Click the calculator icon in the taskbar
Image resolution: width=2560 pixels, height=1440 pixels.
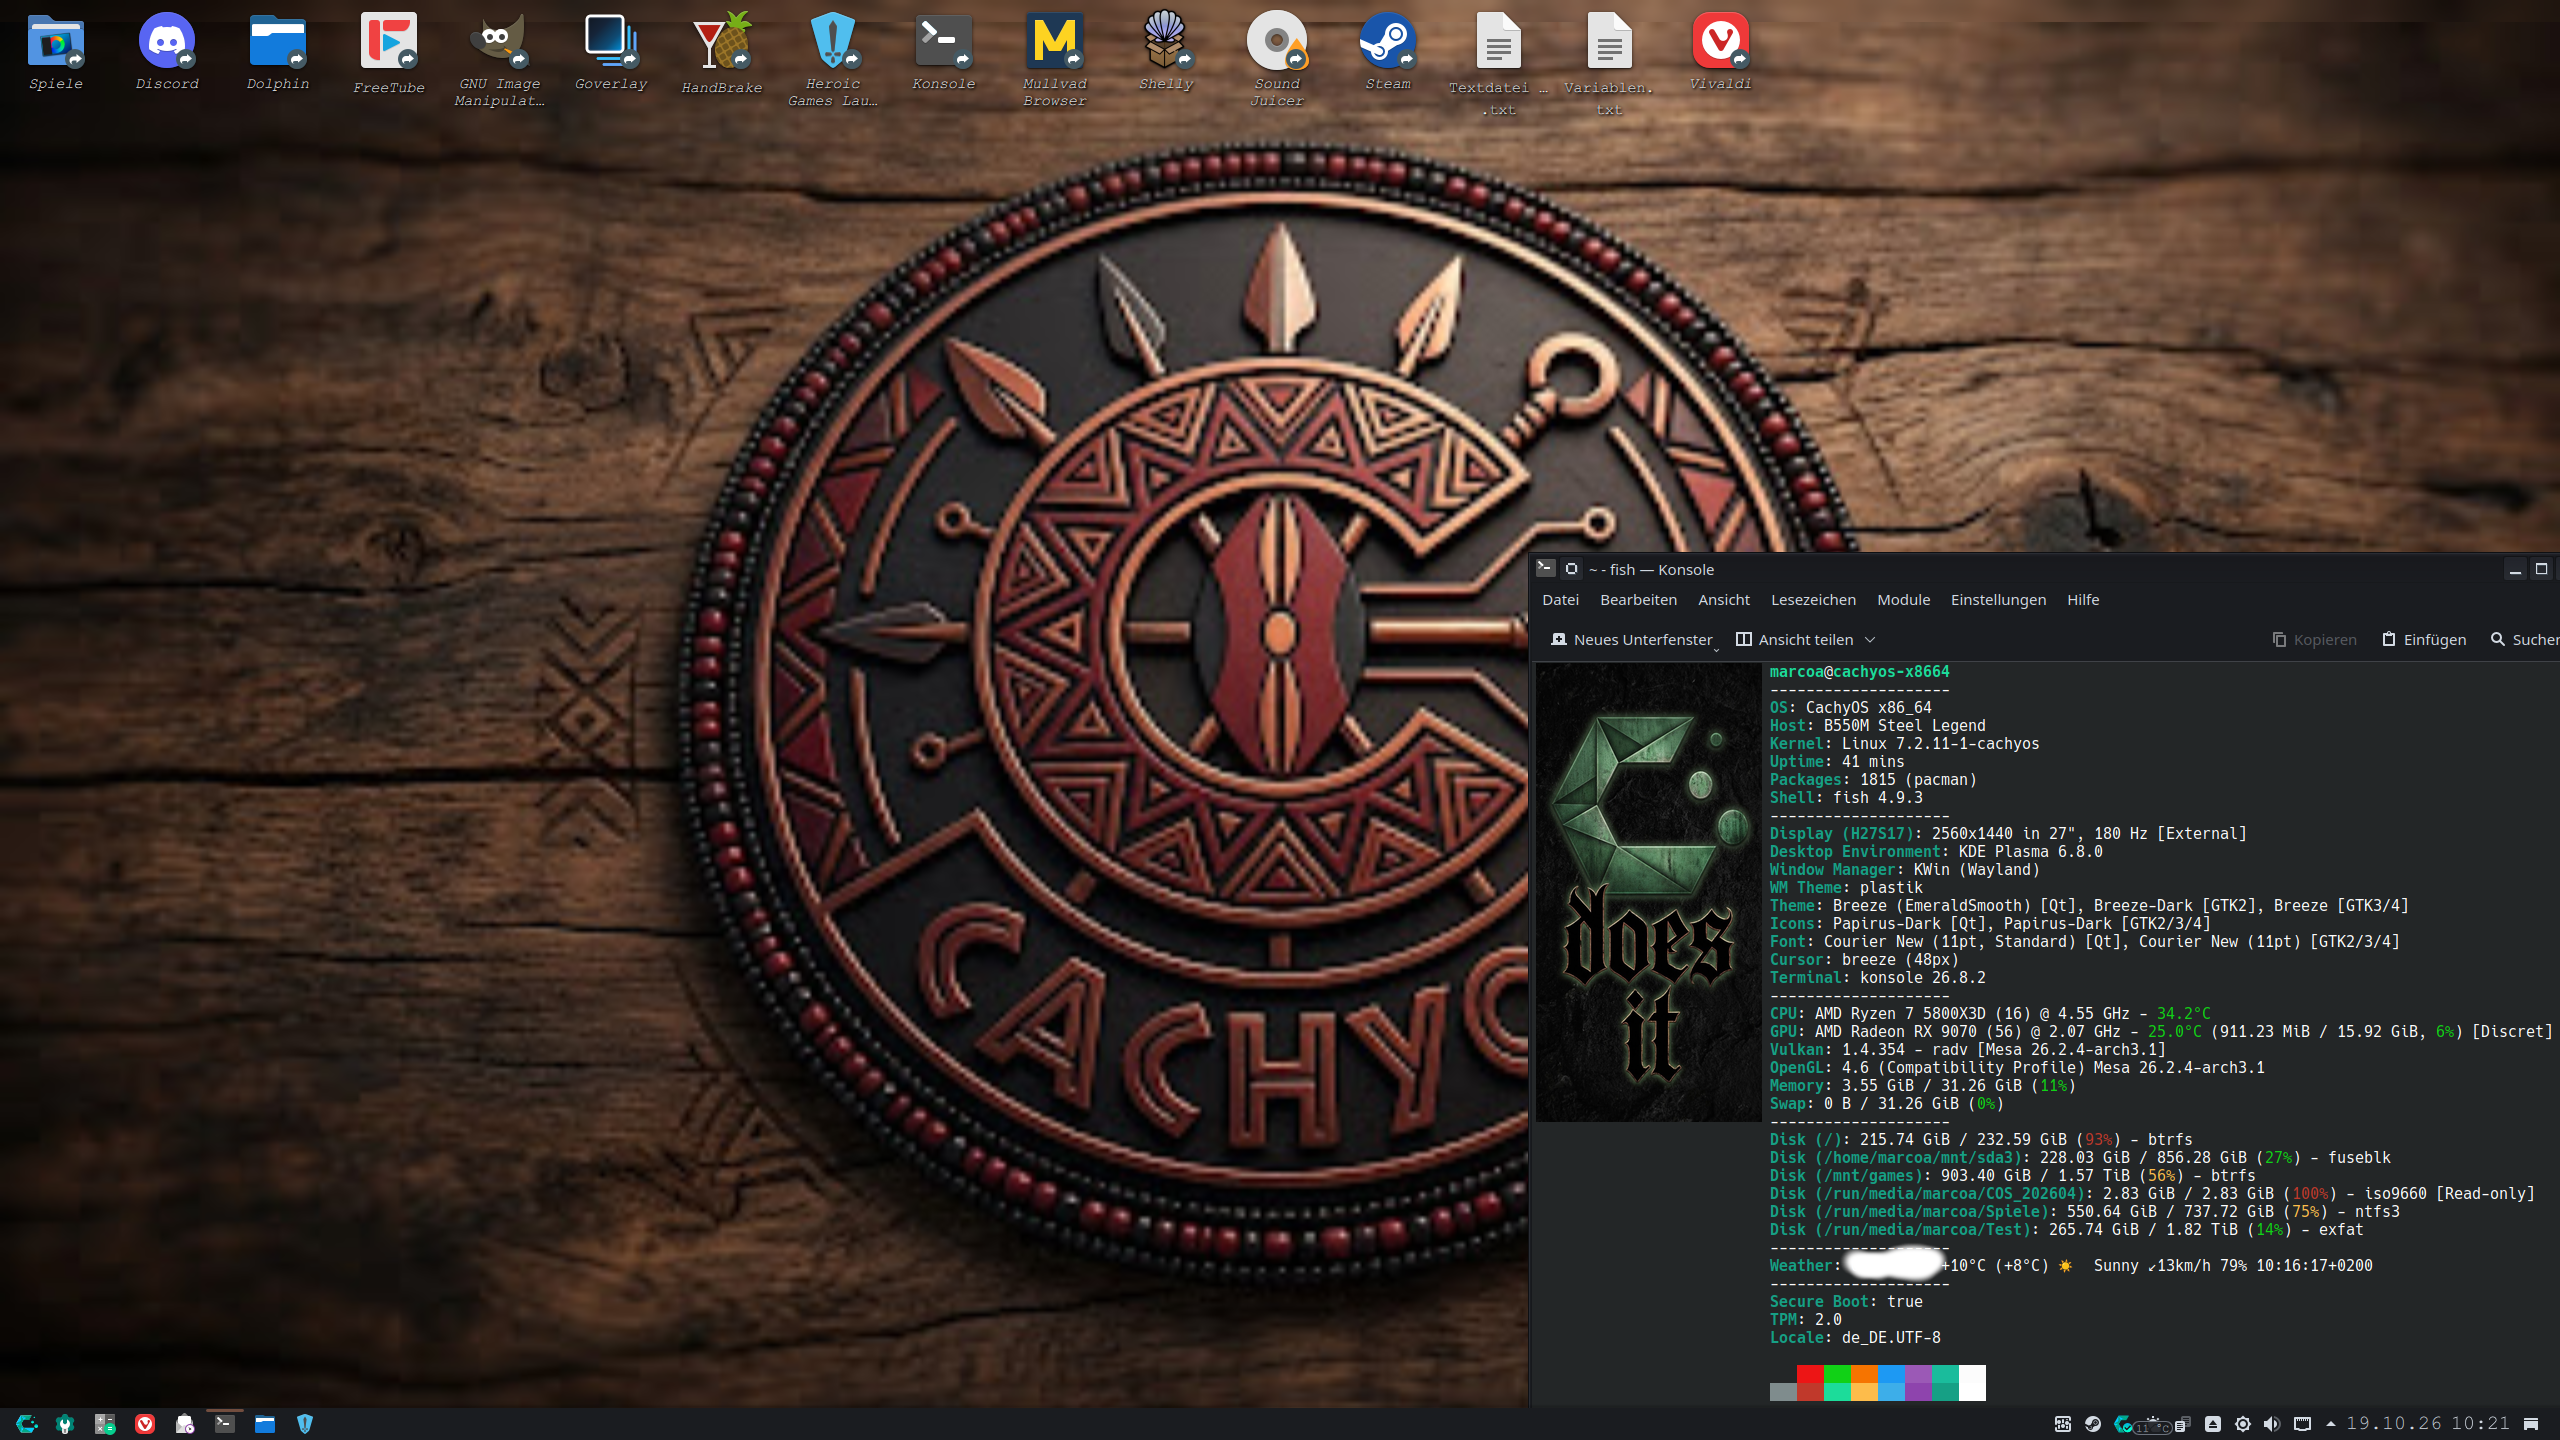point(105,1424)
